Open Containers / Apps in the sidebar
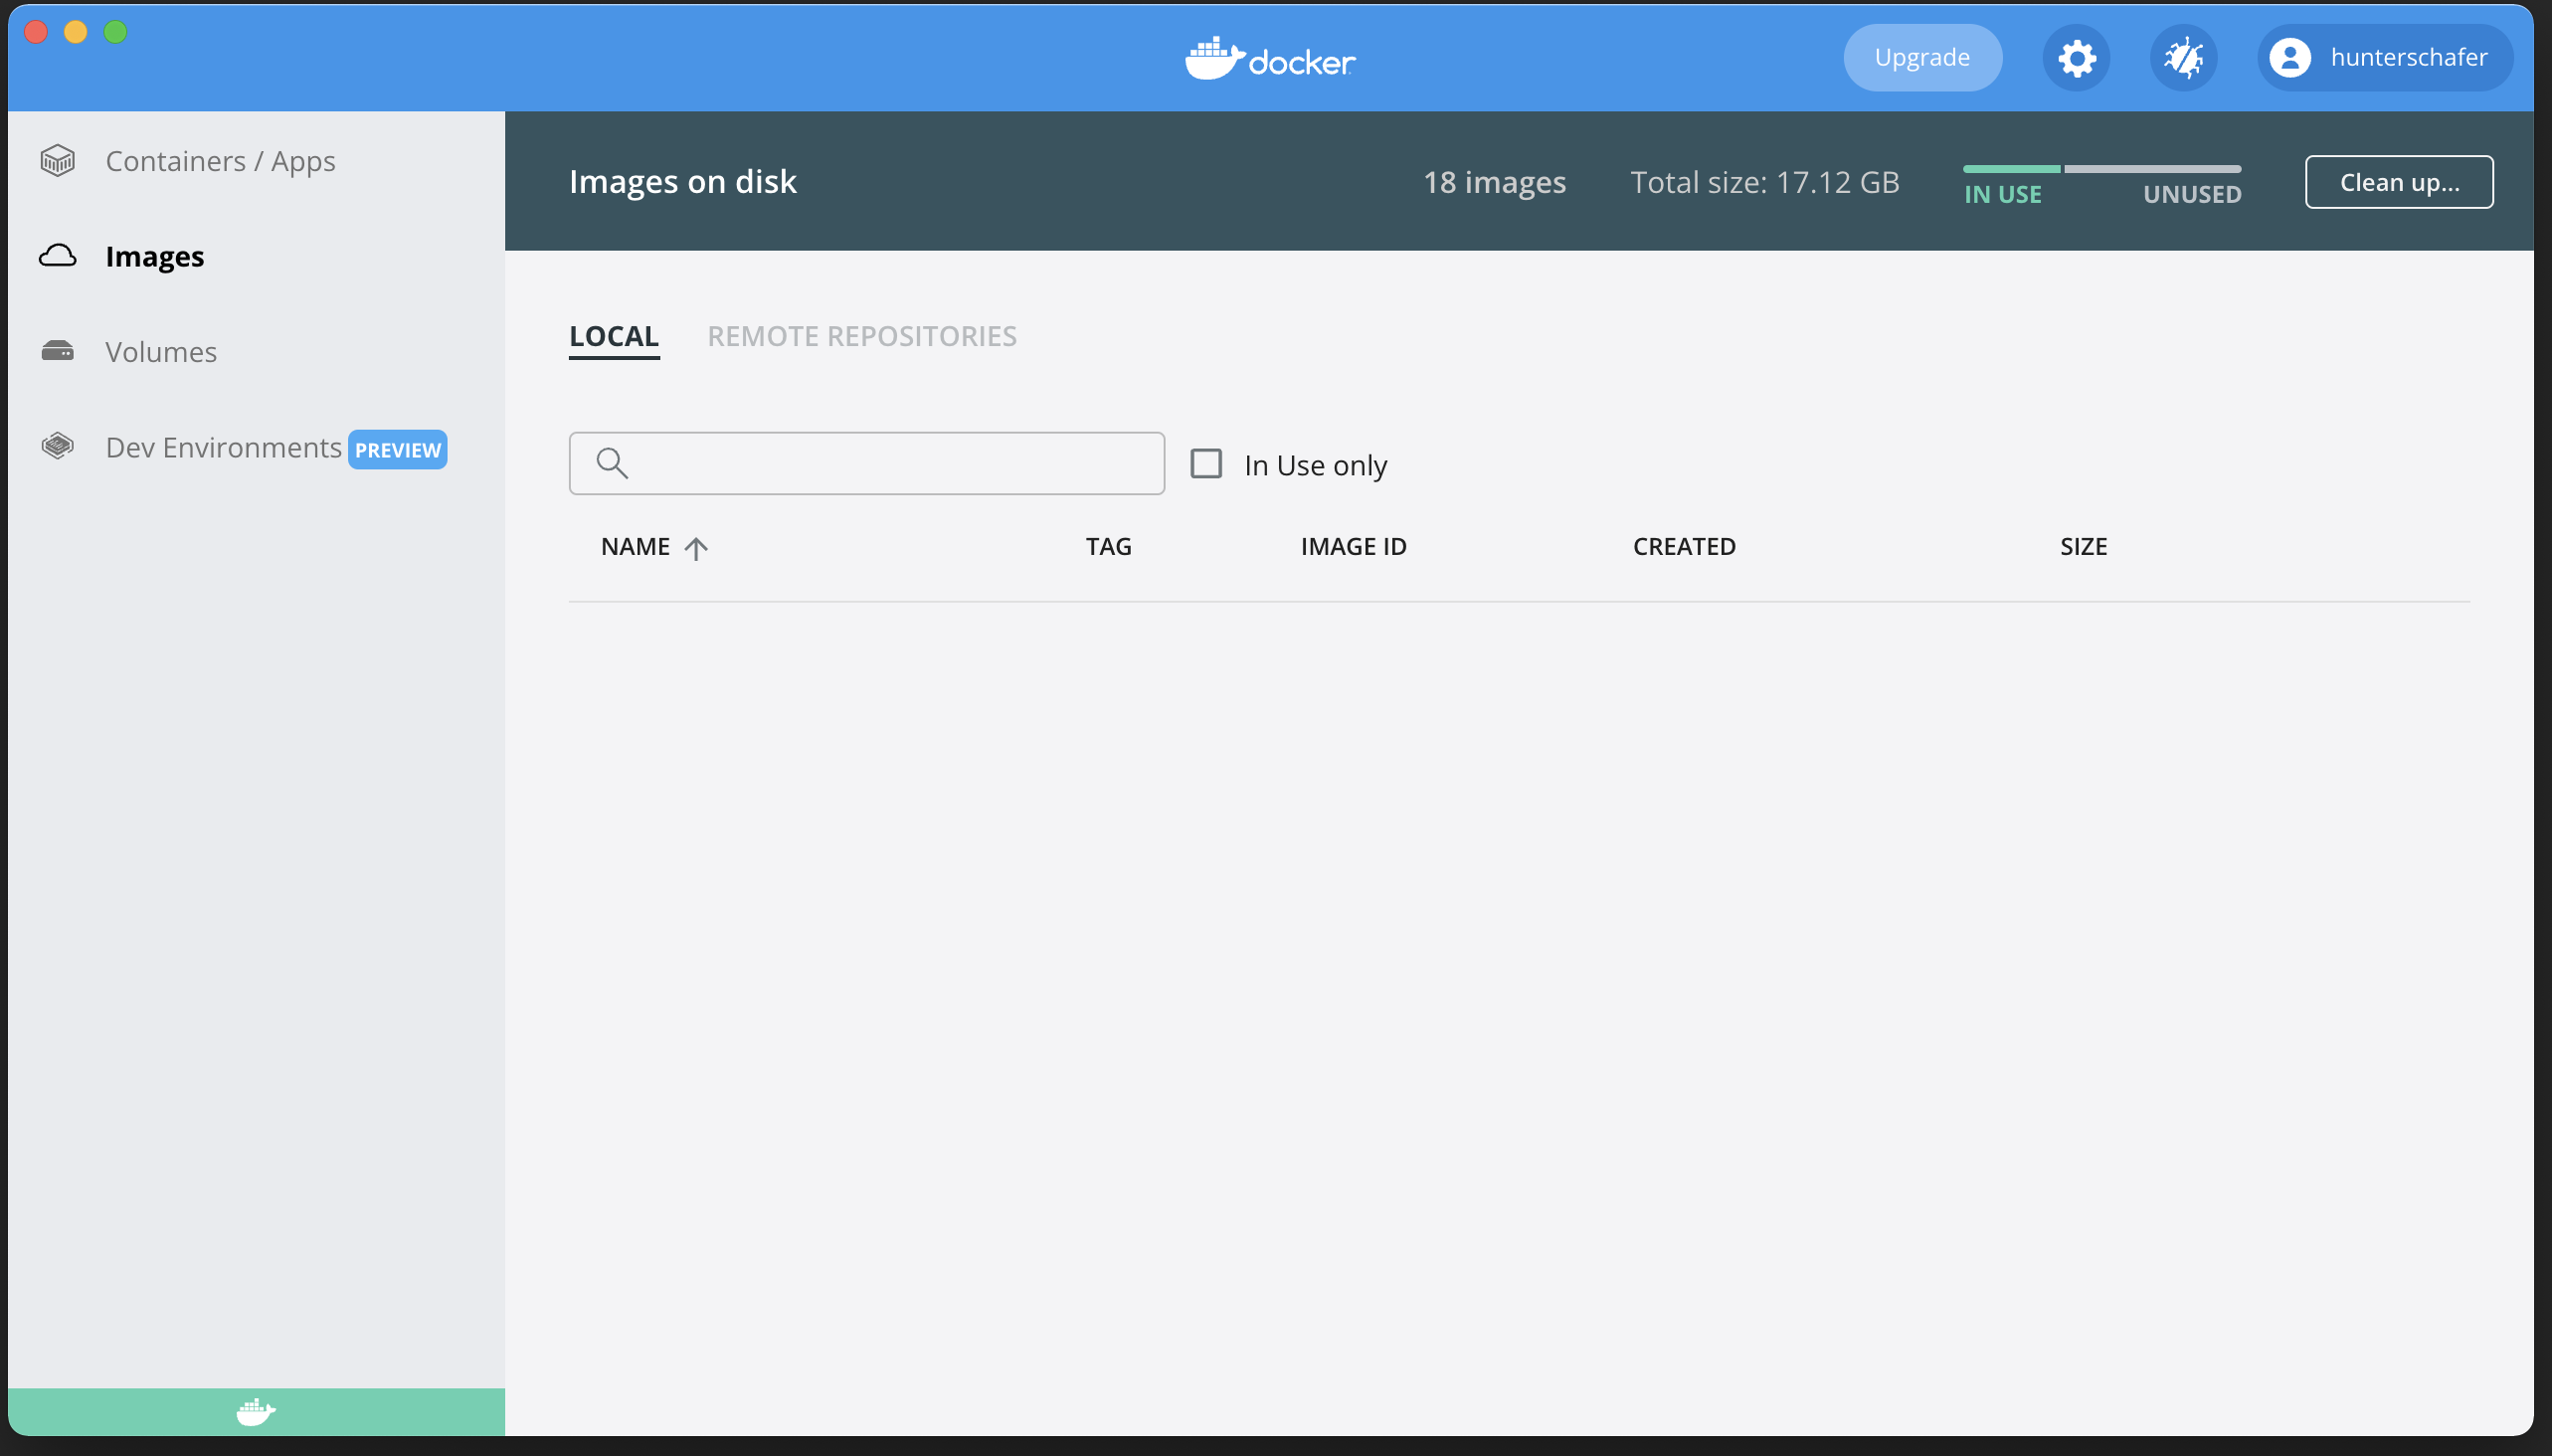The width and height of the screenshot is (2552, 1456). (220, 161)
